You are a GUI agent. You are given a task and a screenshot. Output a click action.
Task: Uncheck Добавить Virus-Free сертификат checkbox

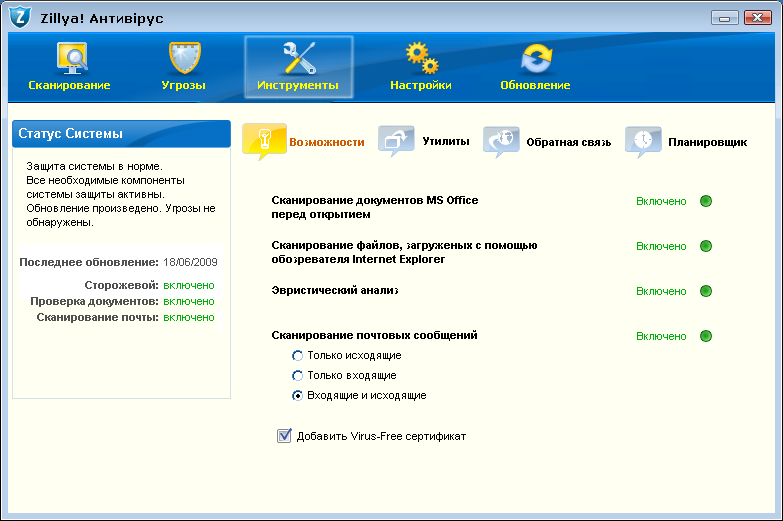(x=284, y=436)
